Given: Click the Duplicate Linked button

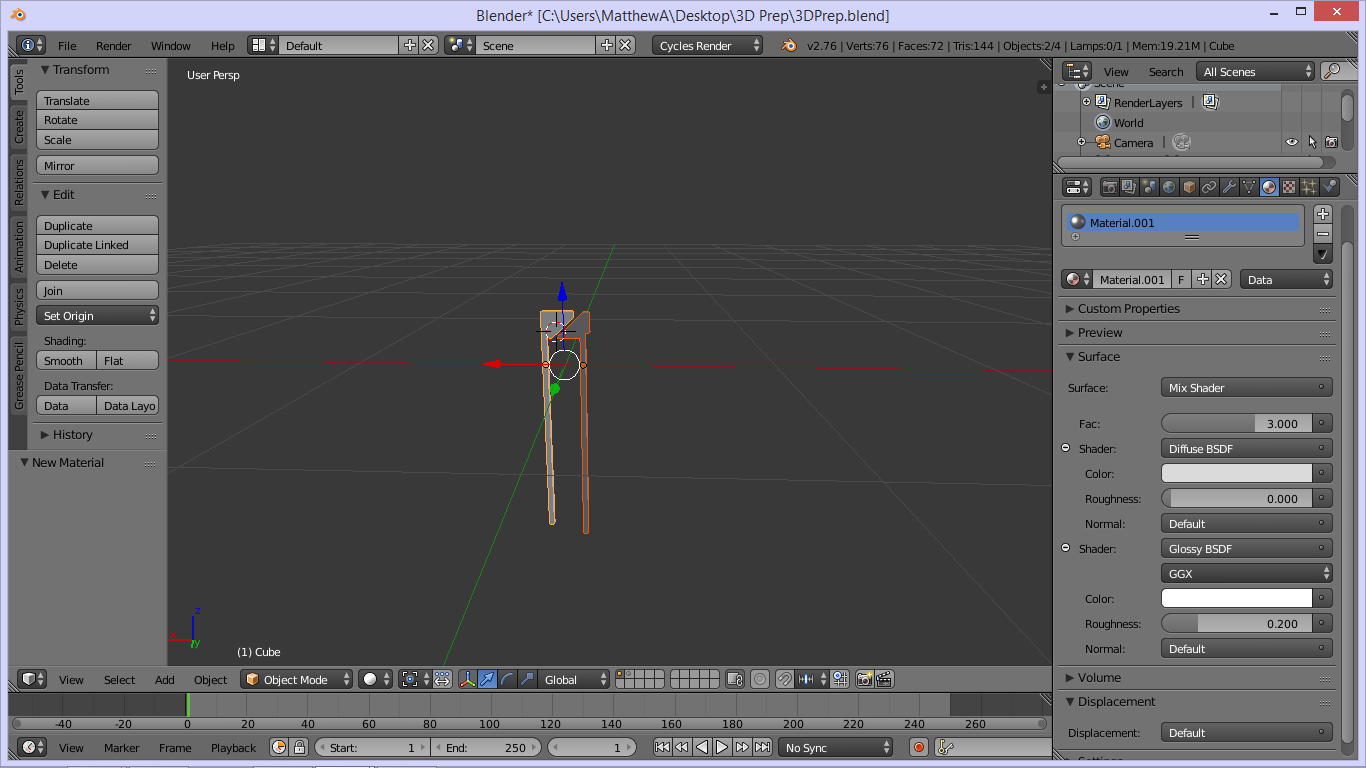Looking at the screenshot, I should [97, 245].
